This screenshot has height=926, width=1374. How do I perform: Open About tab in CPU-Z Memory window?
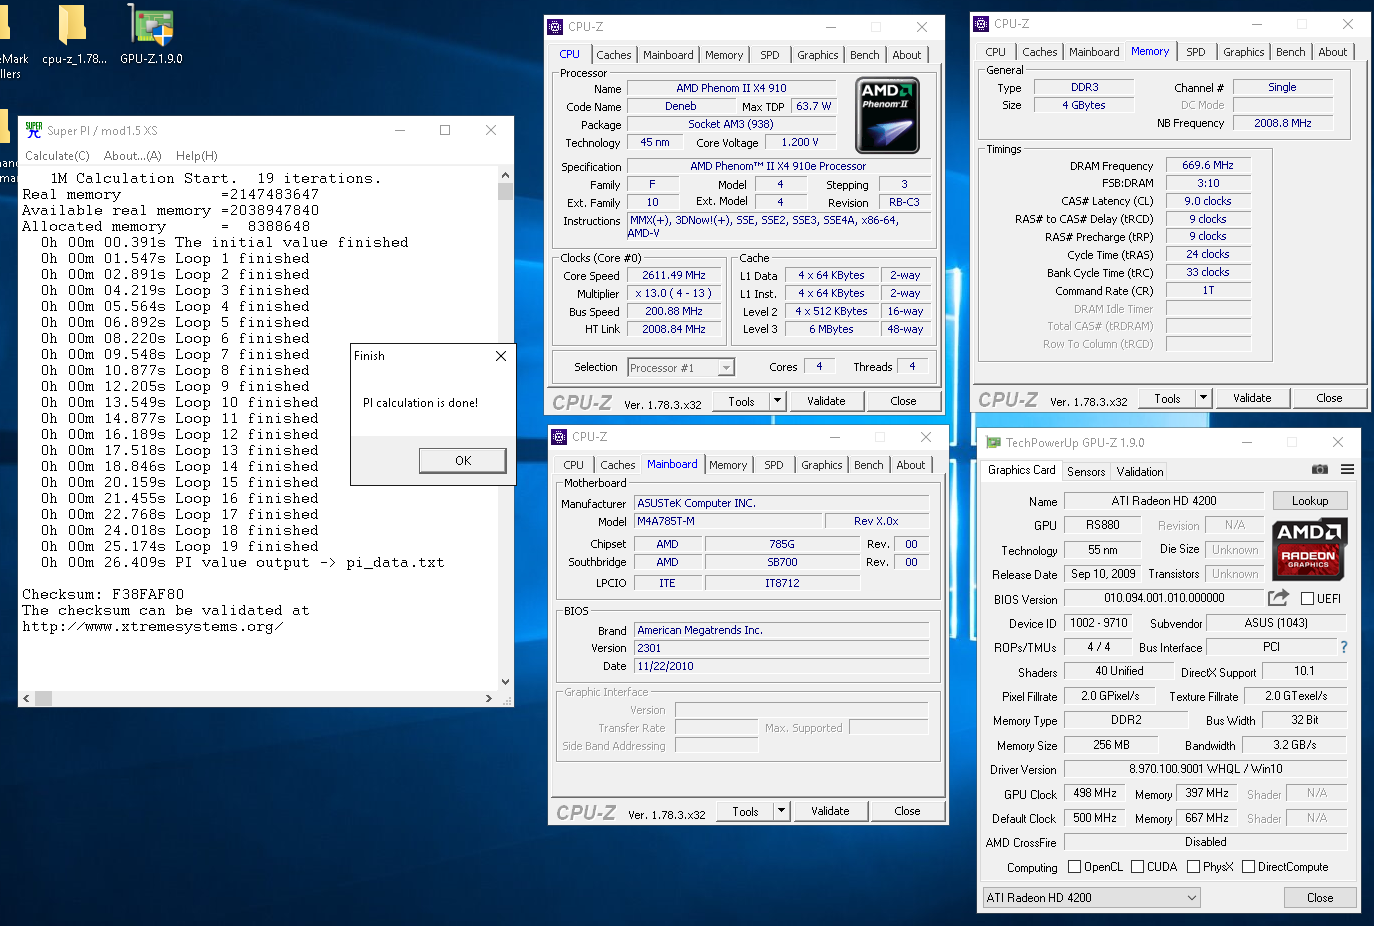click(x=1332, y=52)
